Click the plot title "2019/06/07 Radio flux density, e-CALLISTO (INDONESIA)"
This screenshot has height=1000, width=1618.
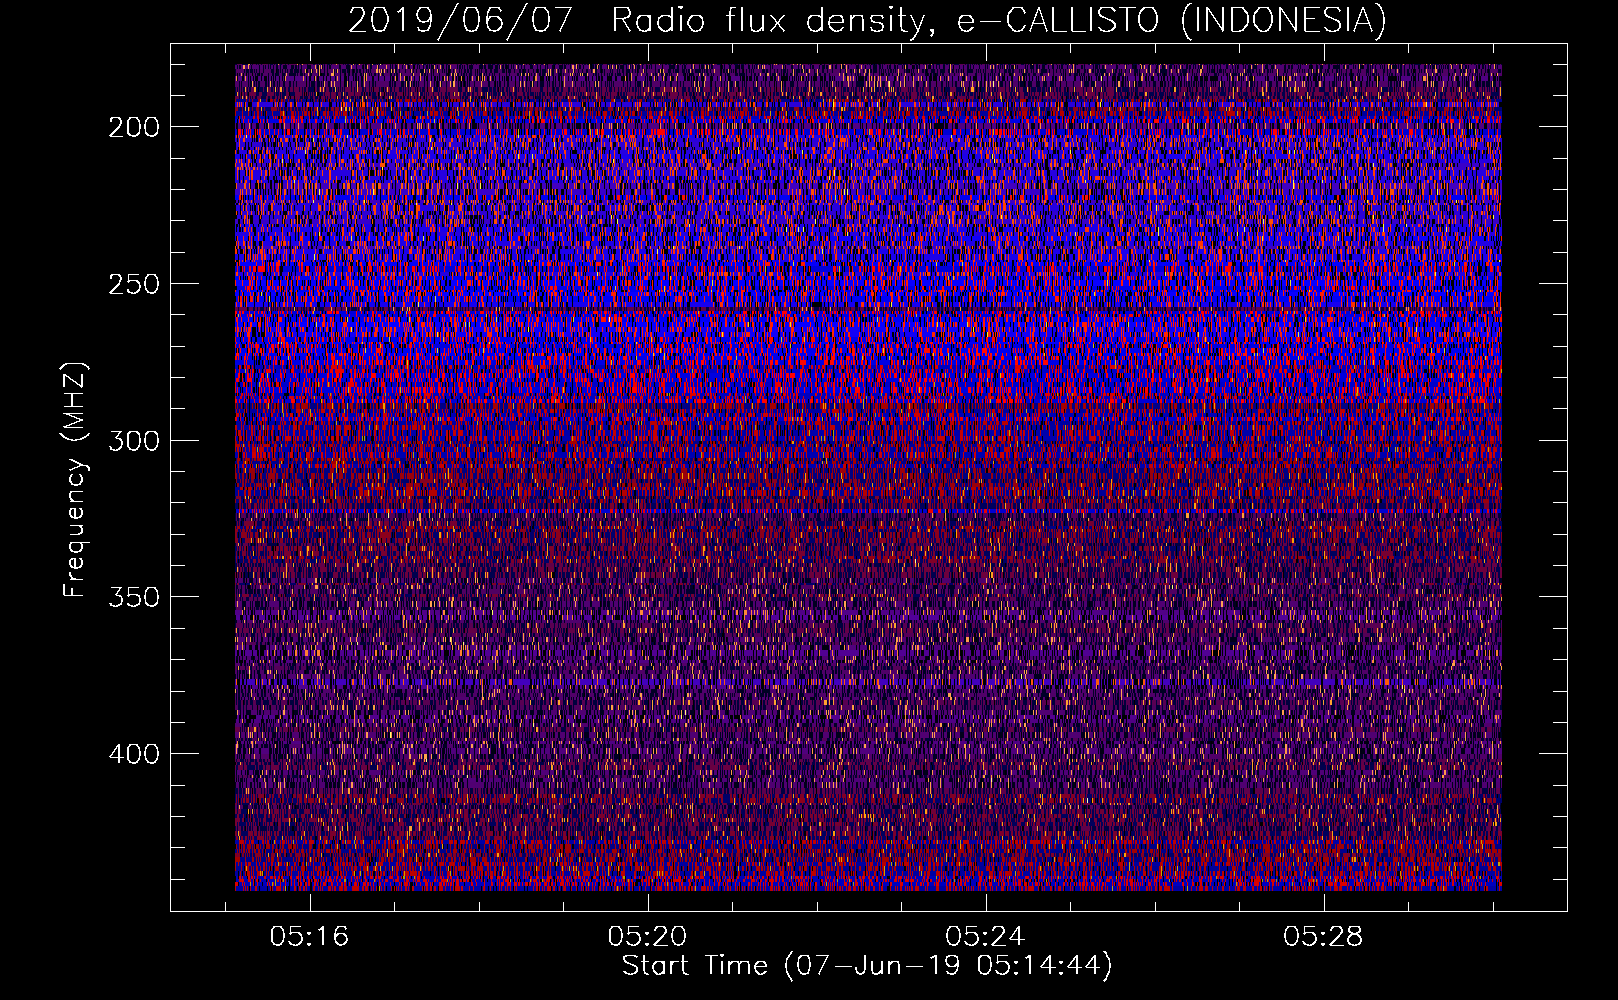[x=867, y=21]
